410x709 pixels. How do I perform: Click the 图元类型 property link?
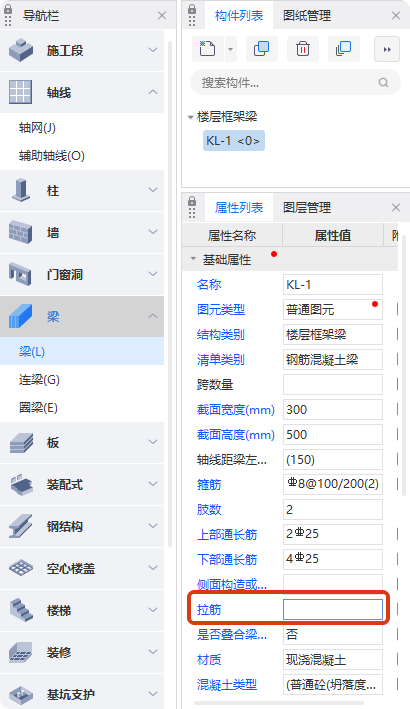click(221, 310)
